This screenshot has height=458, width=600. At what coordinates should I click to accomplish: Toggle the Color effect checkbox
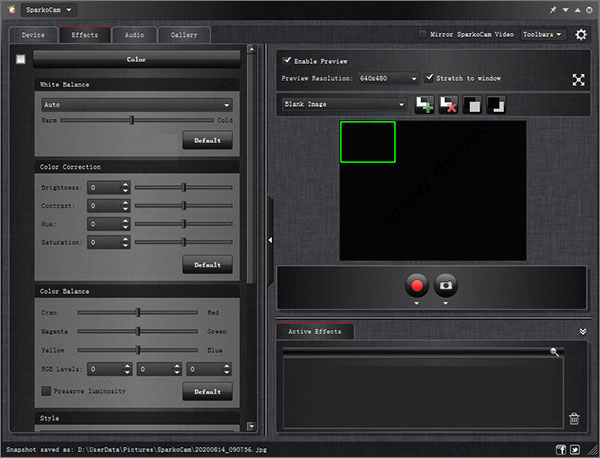(x=21, y=59)
